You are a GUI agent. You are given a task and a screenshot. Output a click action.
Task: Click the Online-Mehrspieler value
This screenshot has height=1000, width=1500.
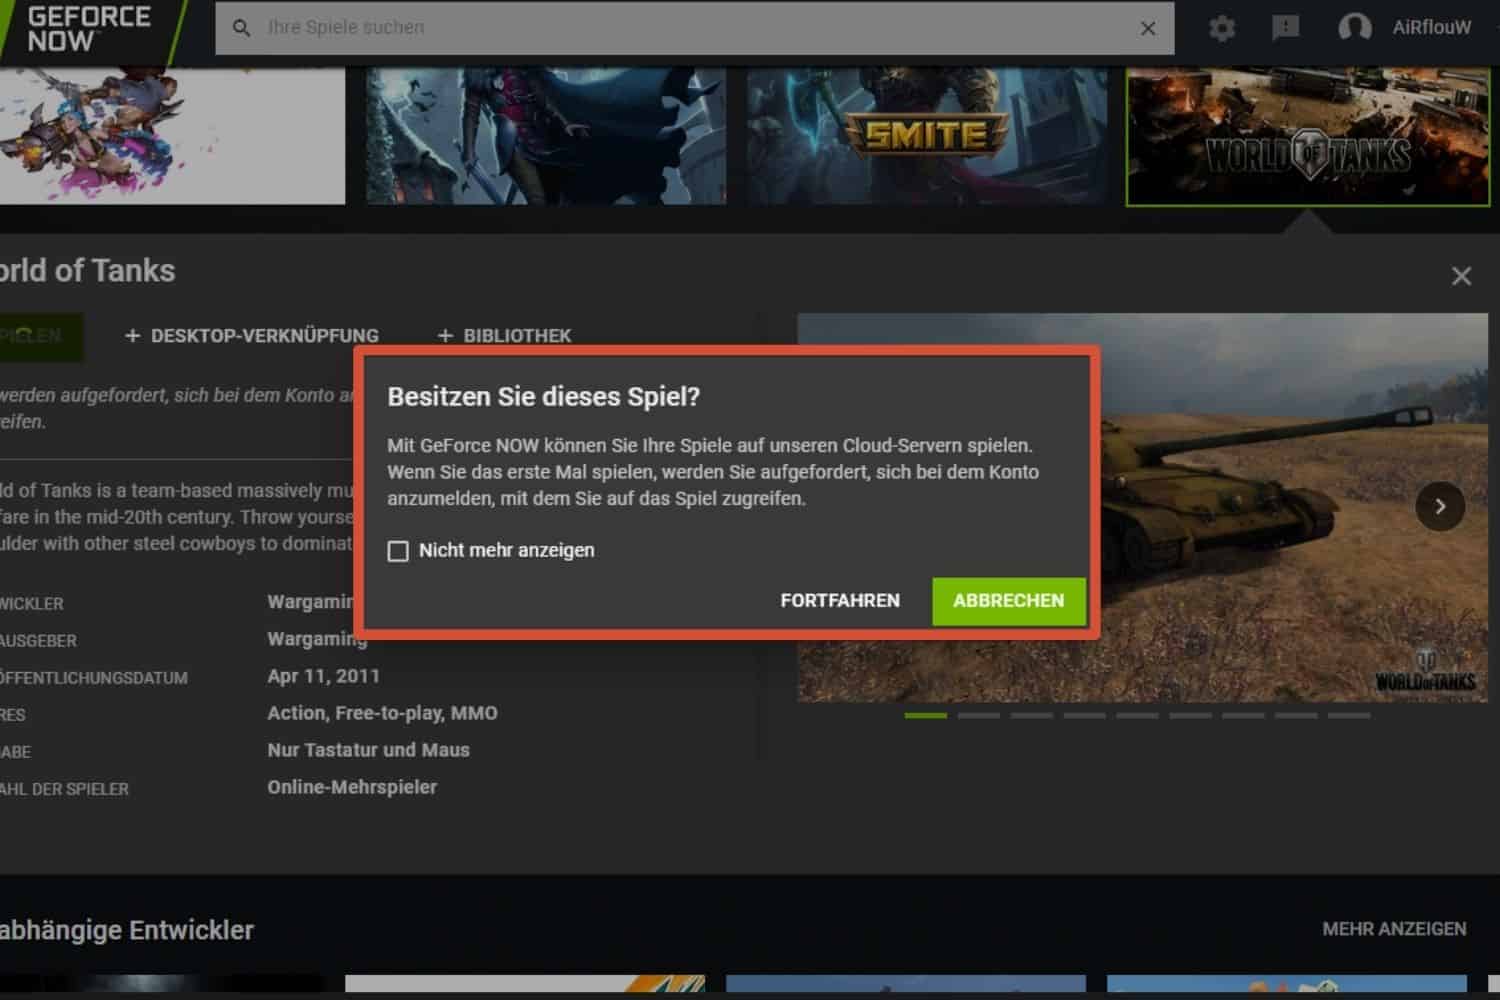[x=352, y=787]
